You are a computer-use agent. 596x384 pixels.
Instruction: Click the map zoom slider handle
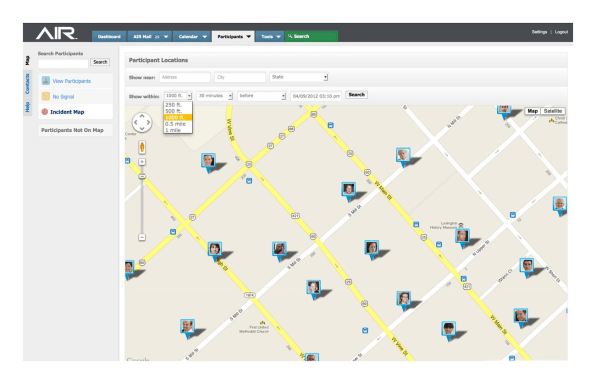click(142, 176)
